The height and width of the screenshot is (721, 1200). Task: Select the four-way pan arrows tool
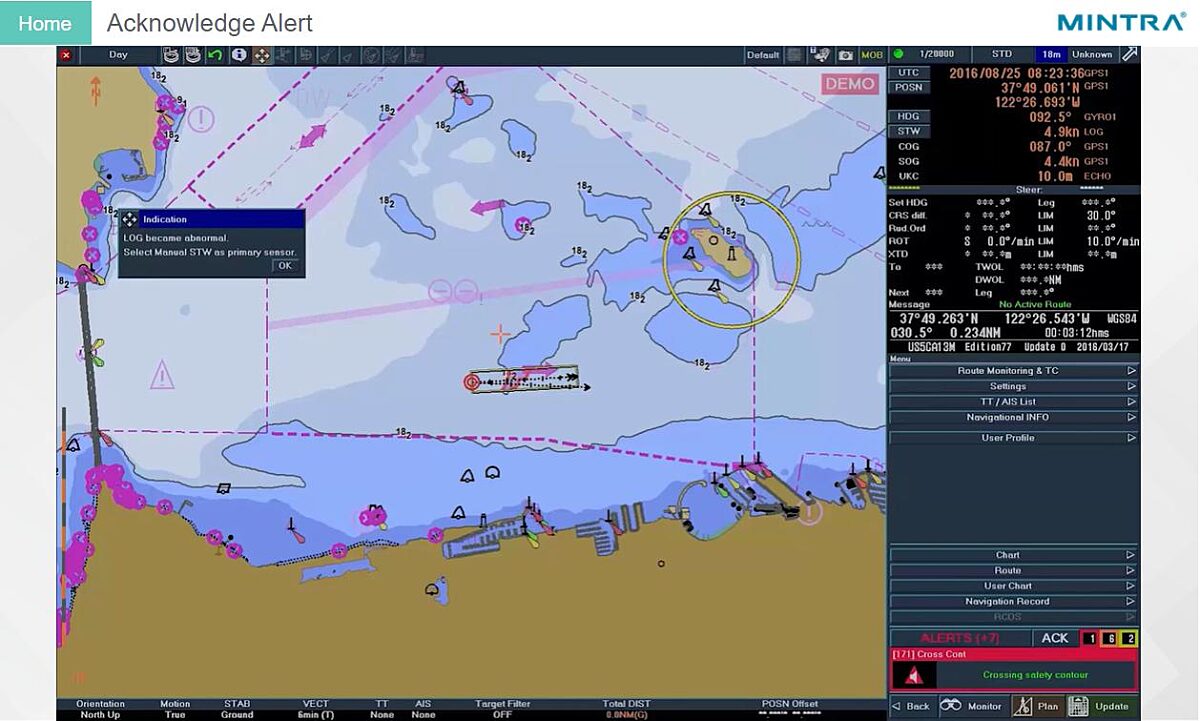pos(262,55)
